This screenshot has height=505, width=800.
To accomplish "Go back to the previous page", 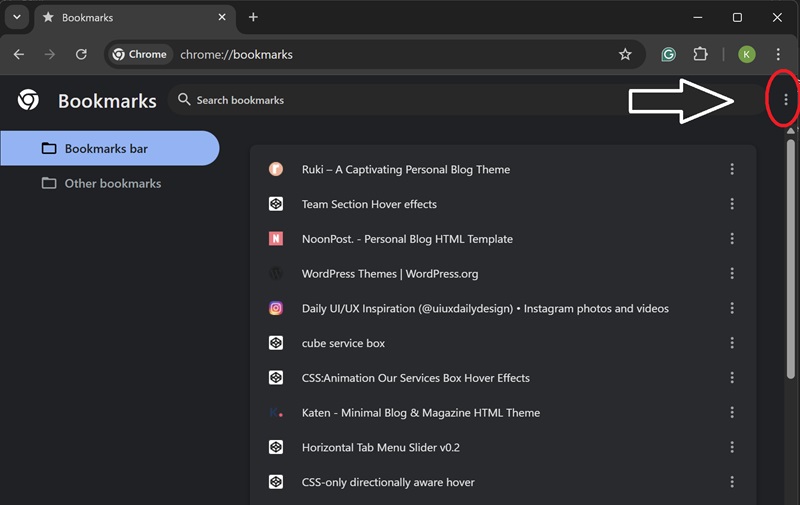I will [19, 55].
